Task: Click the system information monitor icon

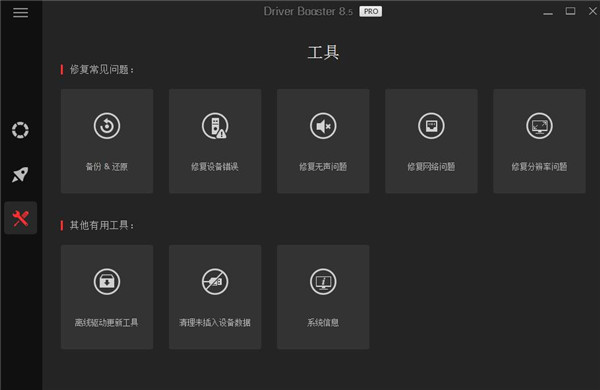Action: (323, 282)
